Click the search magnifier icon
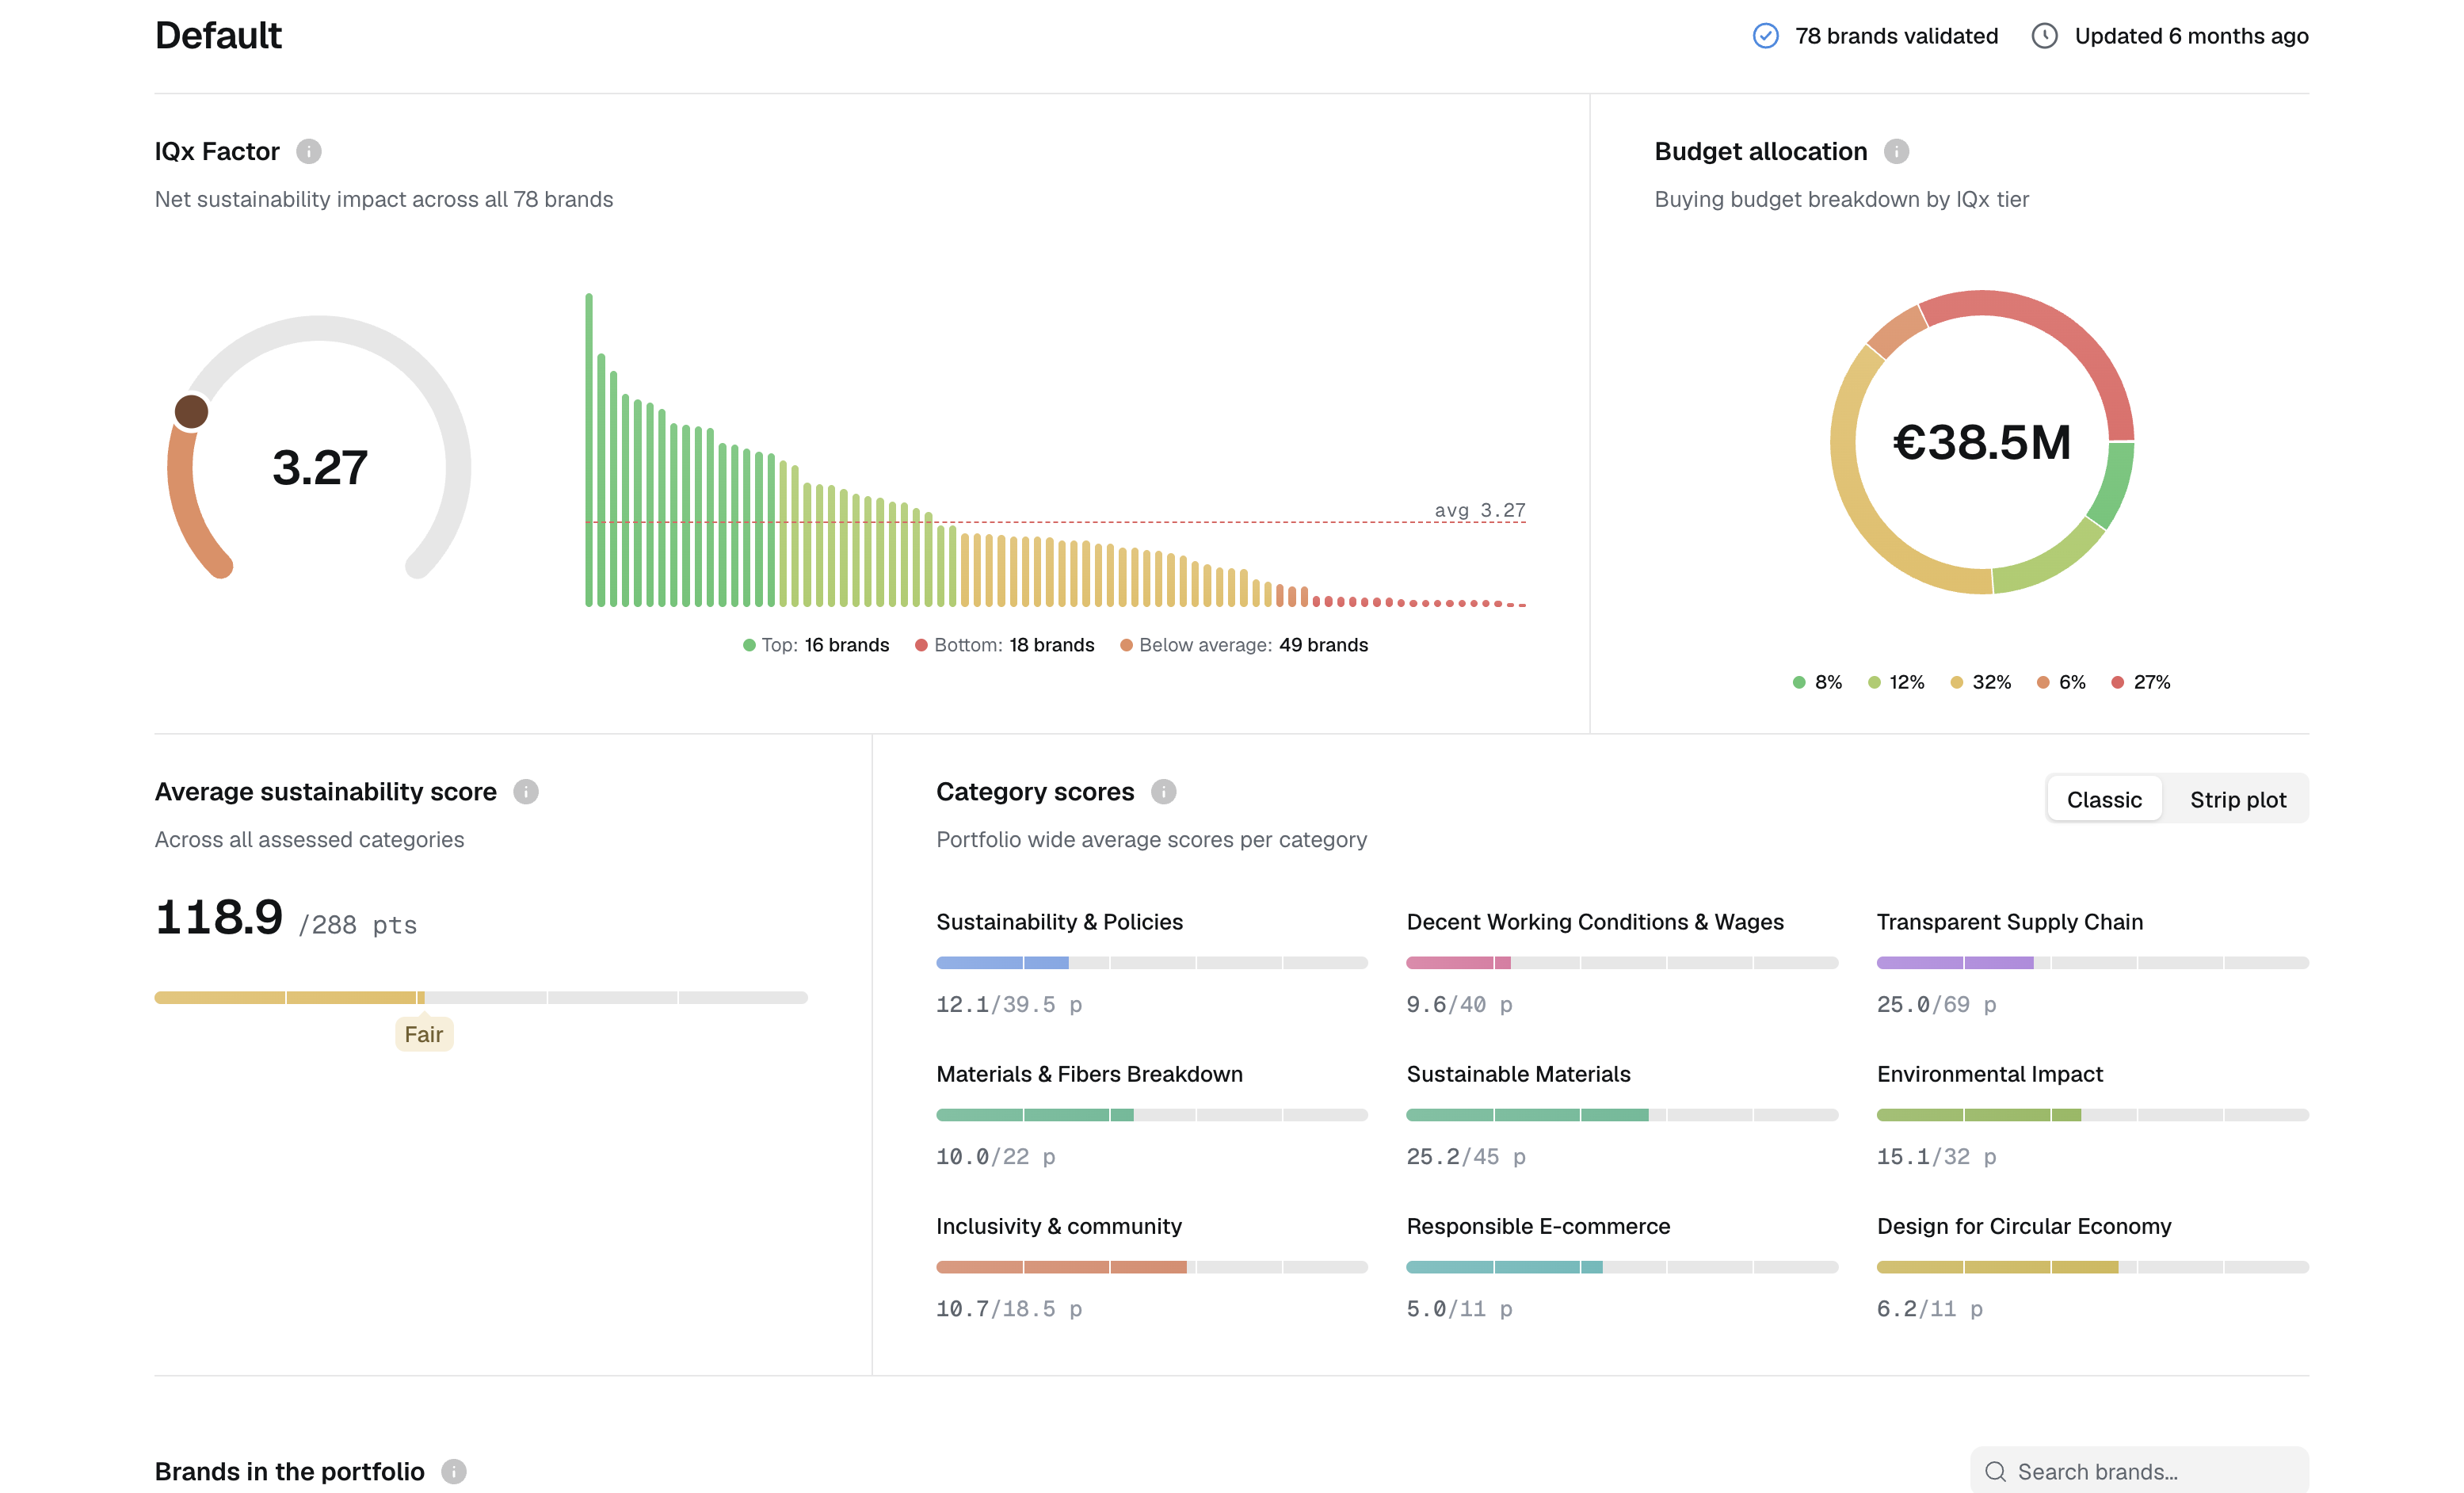This screenshot has height=1493, width=2464. 1995,1471
